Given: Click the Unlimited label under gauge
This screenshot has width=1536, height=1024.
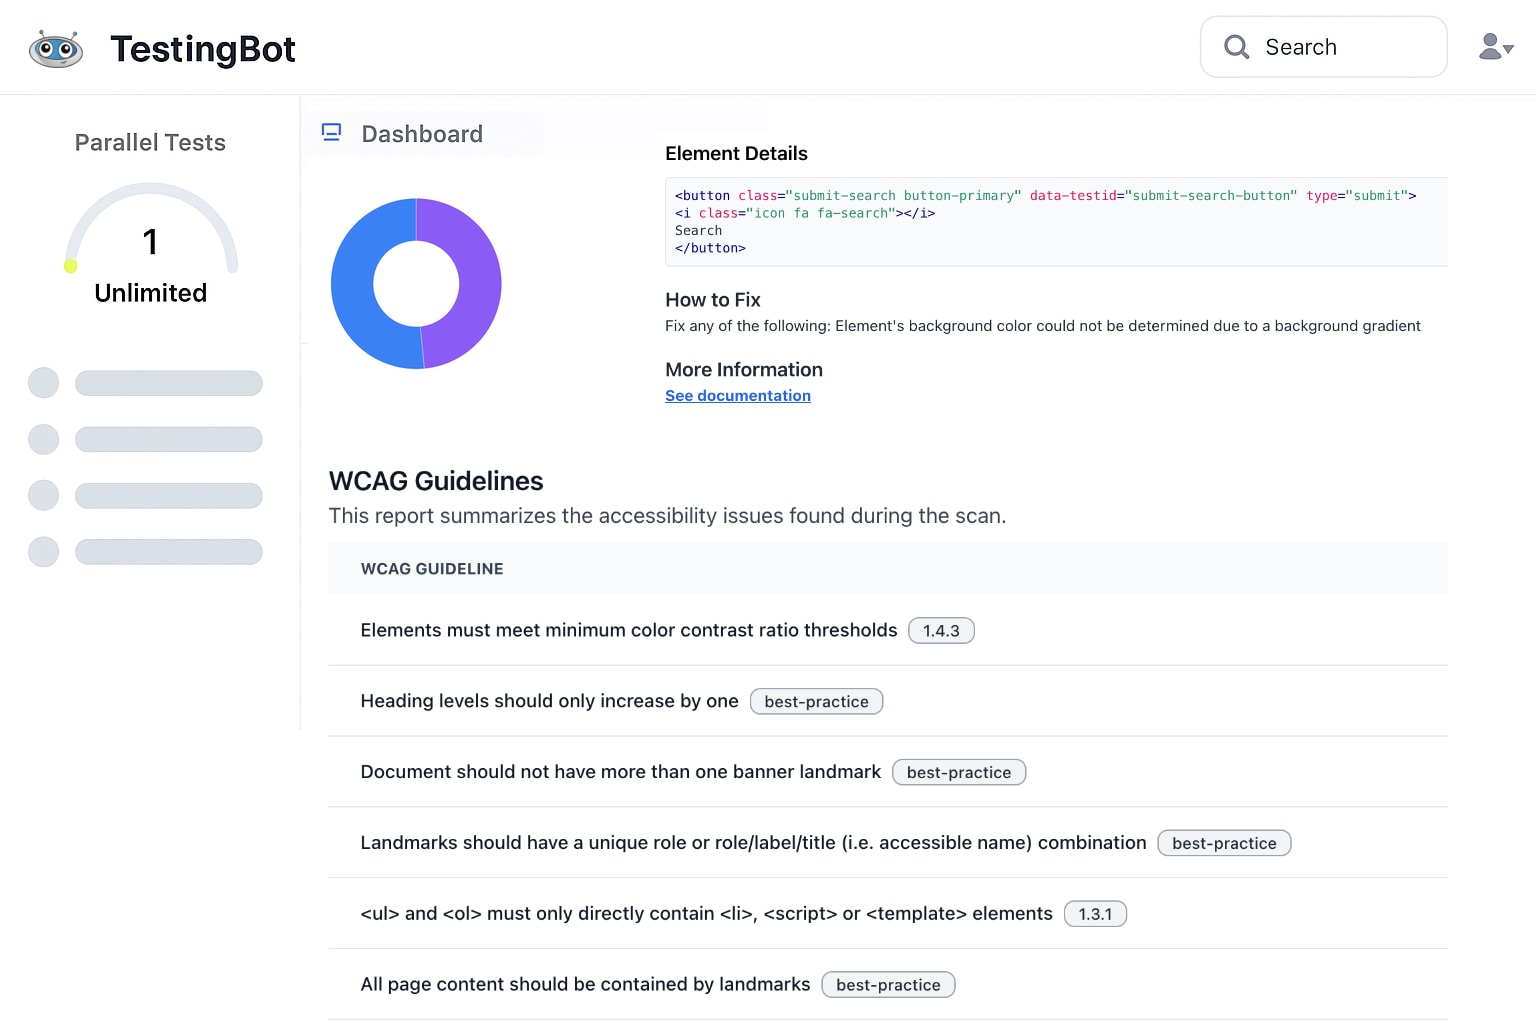Looking at the screenshot, I should 151,293.
